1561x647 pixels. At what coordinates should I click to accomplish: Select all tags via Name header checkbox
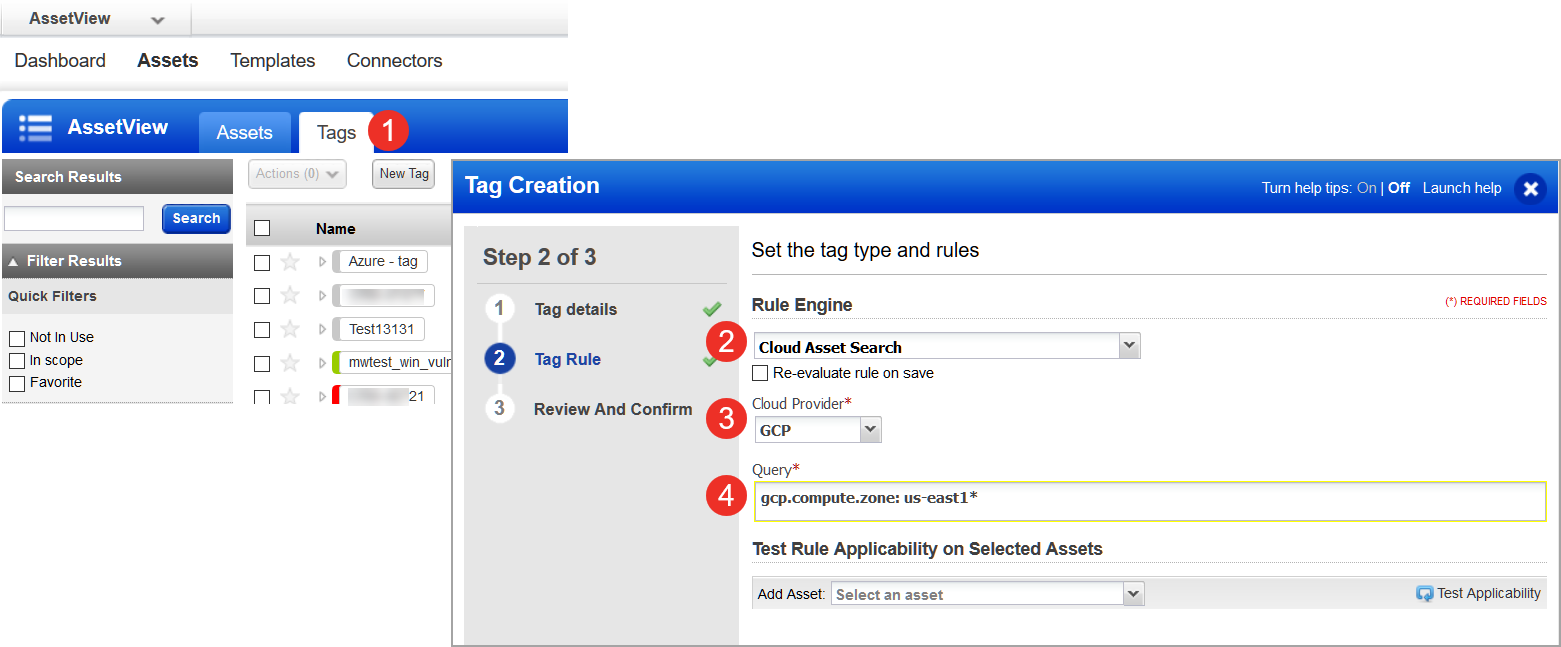tap(262, 227)
